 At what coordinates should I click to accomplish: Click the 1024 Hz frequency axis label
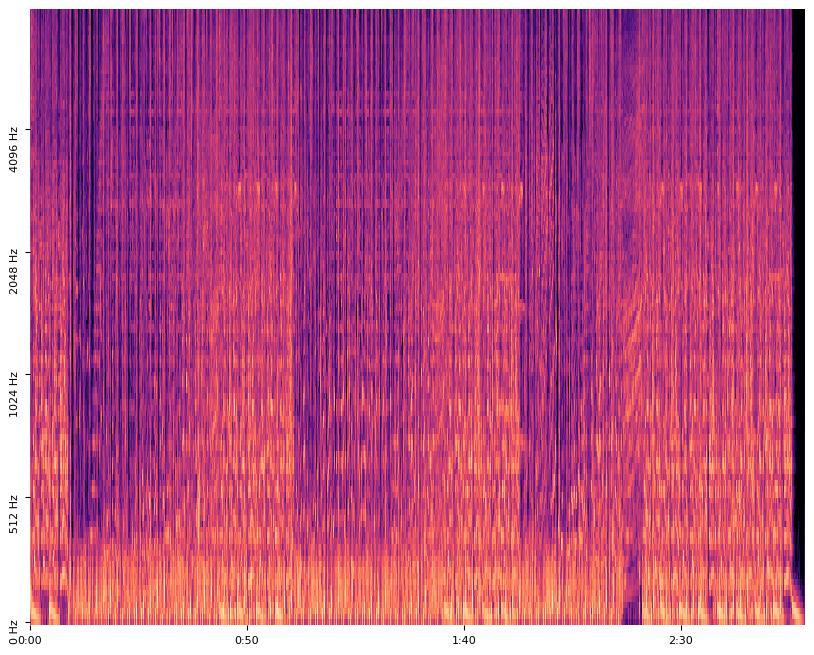(x=13, y=394)
